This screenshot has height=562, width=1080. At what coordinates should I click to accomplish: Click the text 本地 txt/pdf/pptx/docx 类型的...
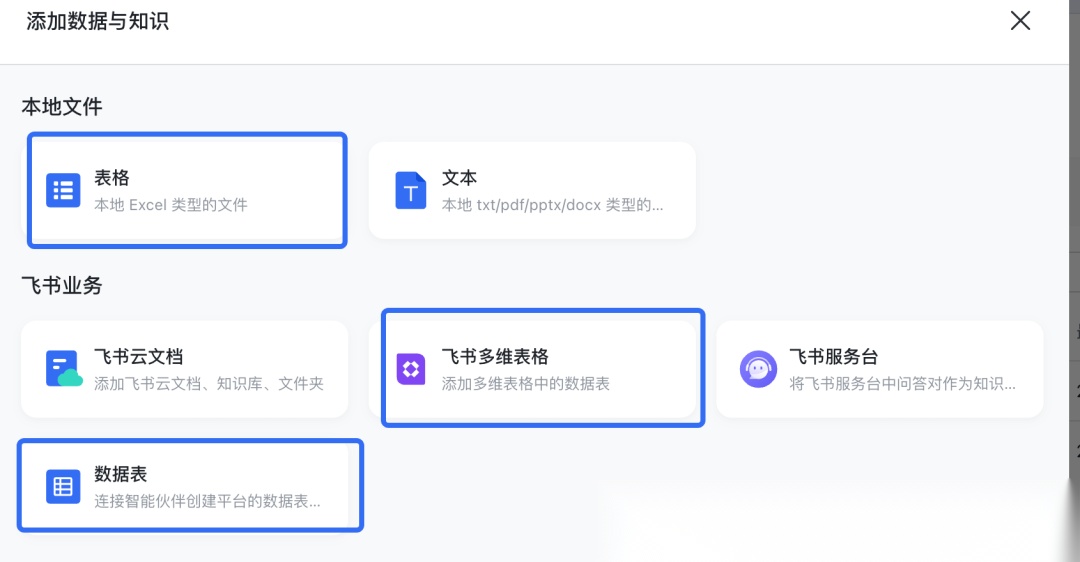552,205
